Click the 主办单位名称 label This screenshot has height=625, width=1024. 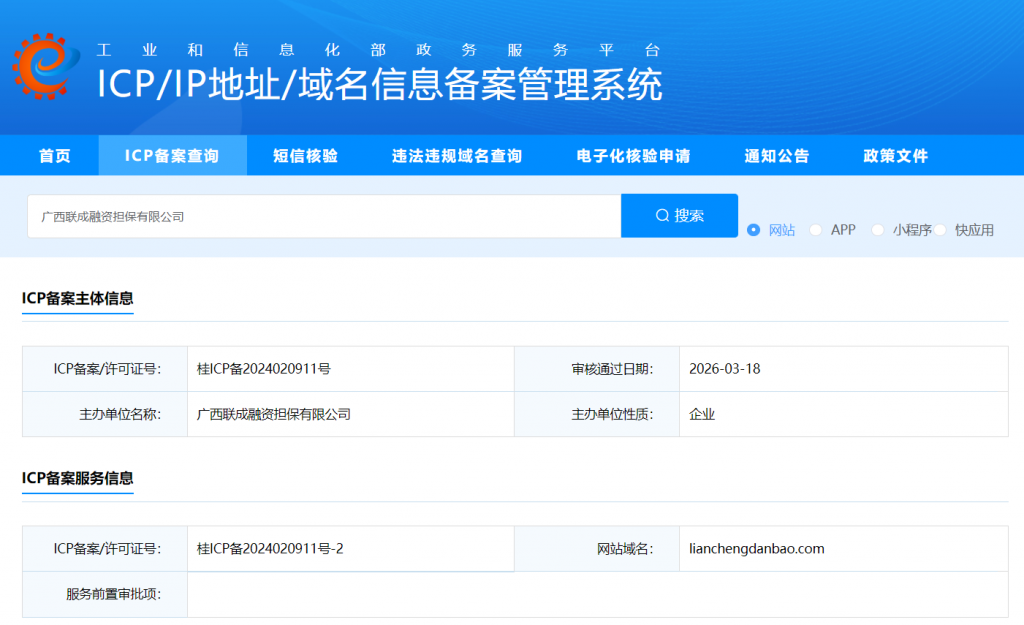pos(120,414)
